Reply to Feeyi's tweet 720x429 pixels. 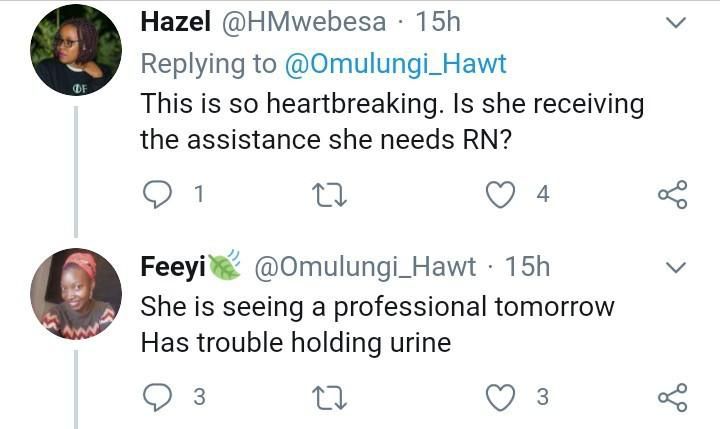pyautogui.click(x=157, y=397)
